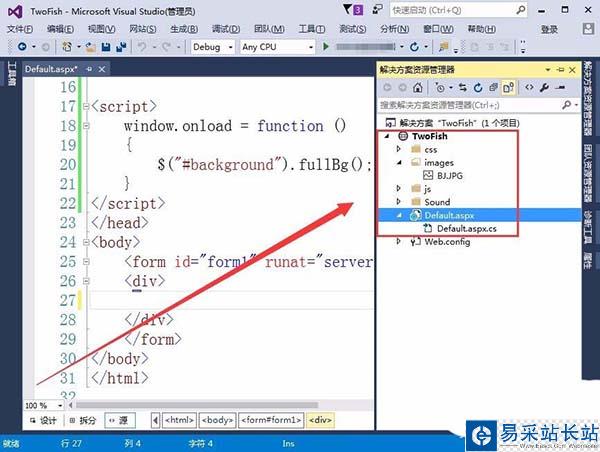Viewport: 600px width, 452px height.
Task: Open the Debug configuration dropdown
Action: tap(231, 47)
